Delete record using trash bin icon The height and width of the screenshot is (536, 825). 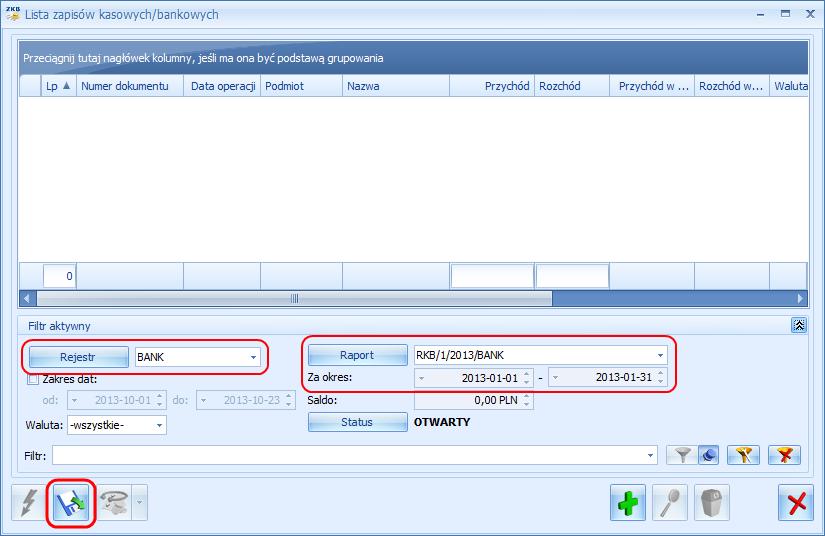tap(712, 502)
